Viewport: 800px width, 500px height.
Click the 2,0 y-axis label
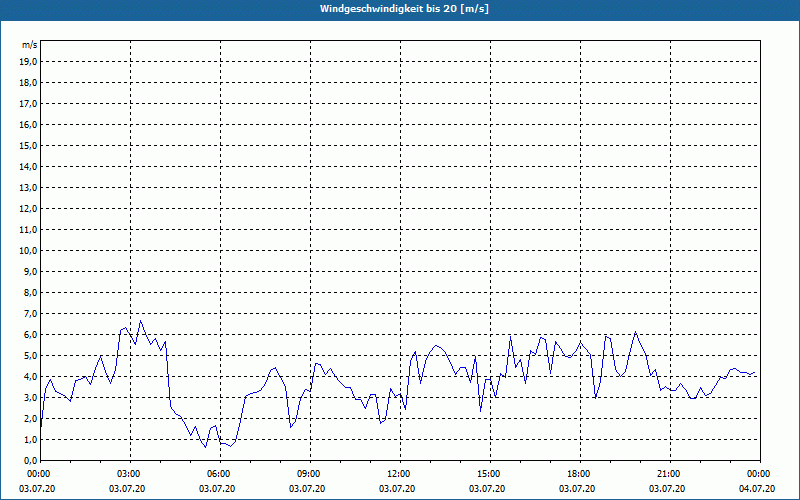coord(30,418)
